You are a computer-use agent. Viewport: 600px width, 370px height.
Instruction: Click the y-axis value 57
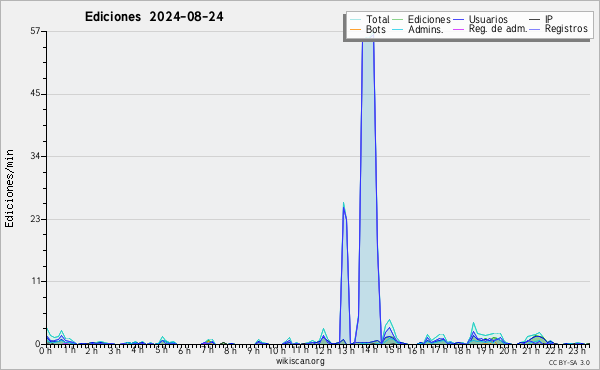point(35,31)
